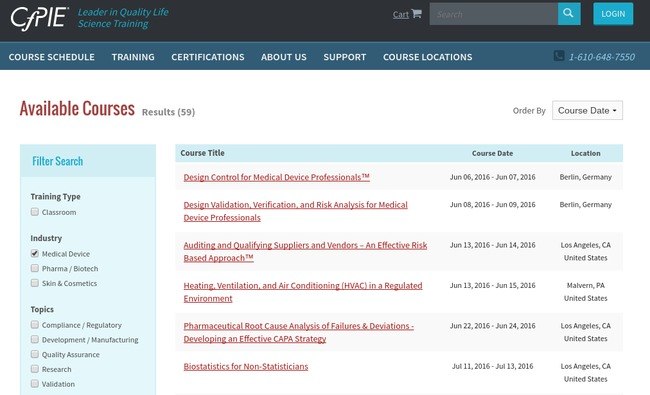
Task: Check the Compliance / Regulatory checkbox
Action: [x=35, y=325]
